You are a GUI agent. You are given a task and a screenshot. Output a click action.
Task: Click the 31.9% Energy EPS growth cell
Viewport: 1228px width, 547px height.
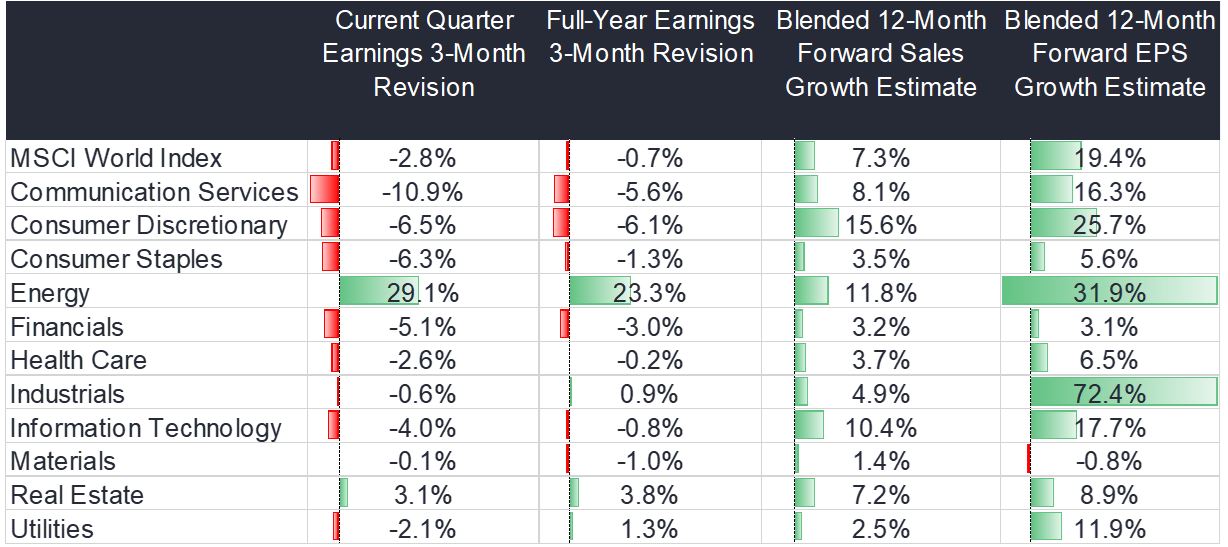coord(1109,293)
